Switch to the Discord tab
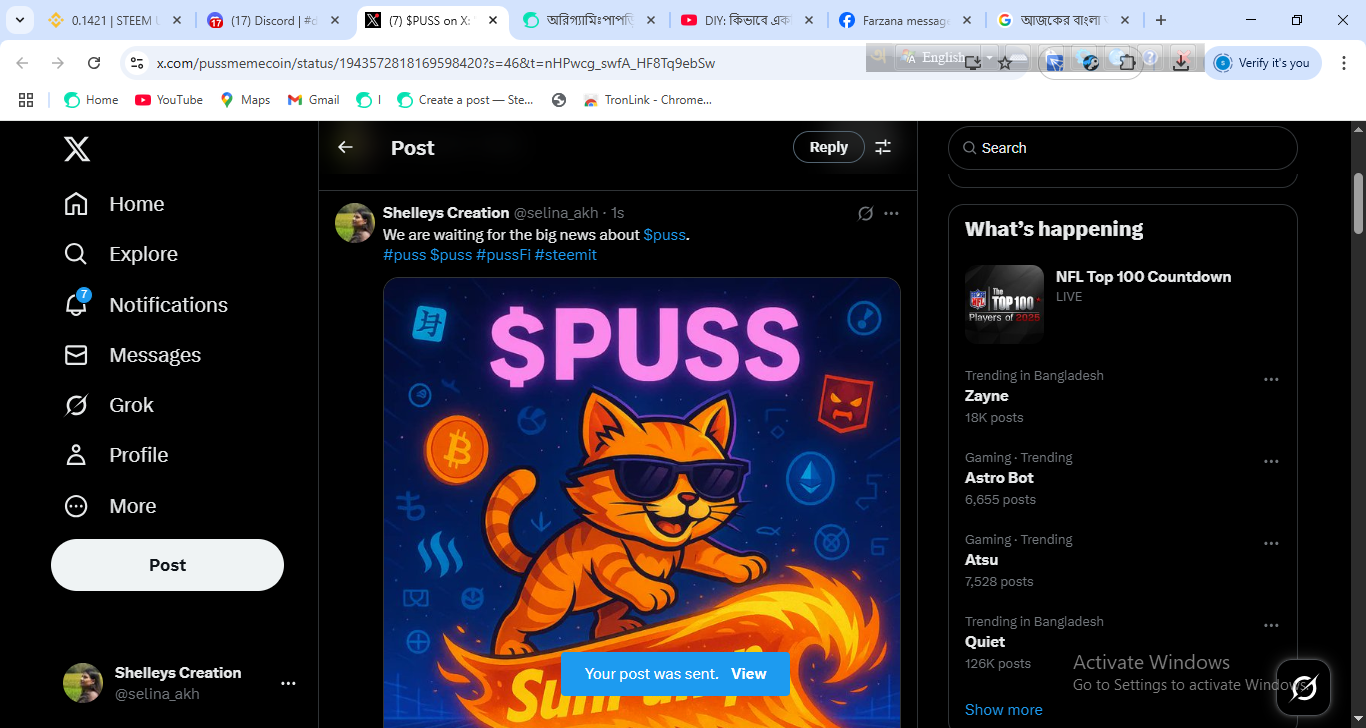Viewport: 1366px width, 728px height. [272, 20]
